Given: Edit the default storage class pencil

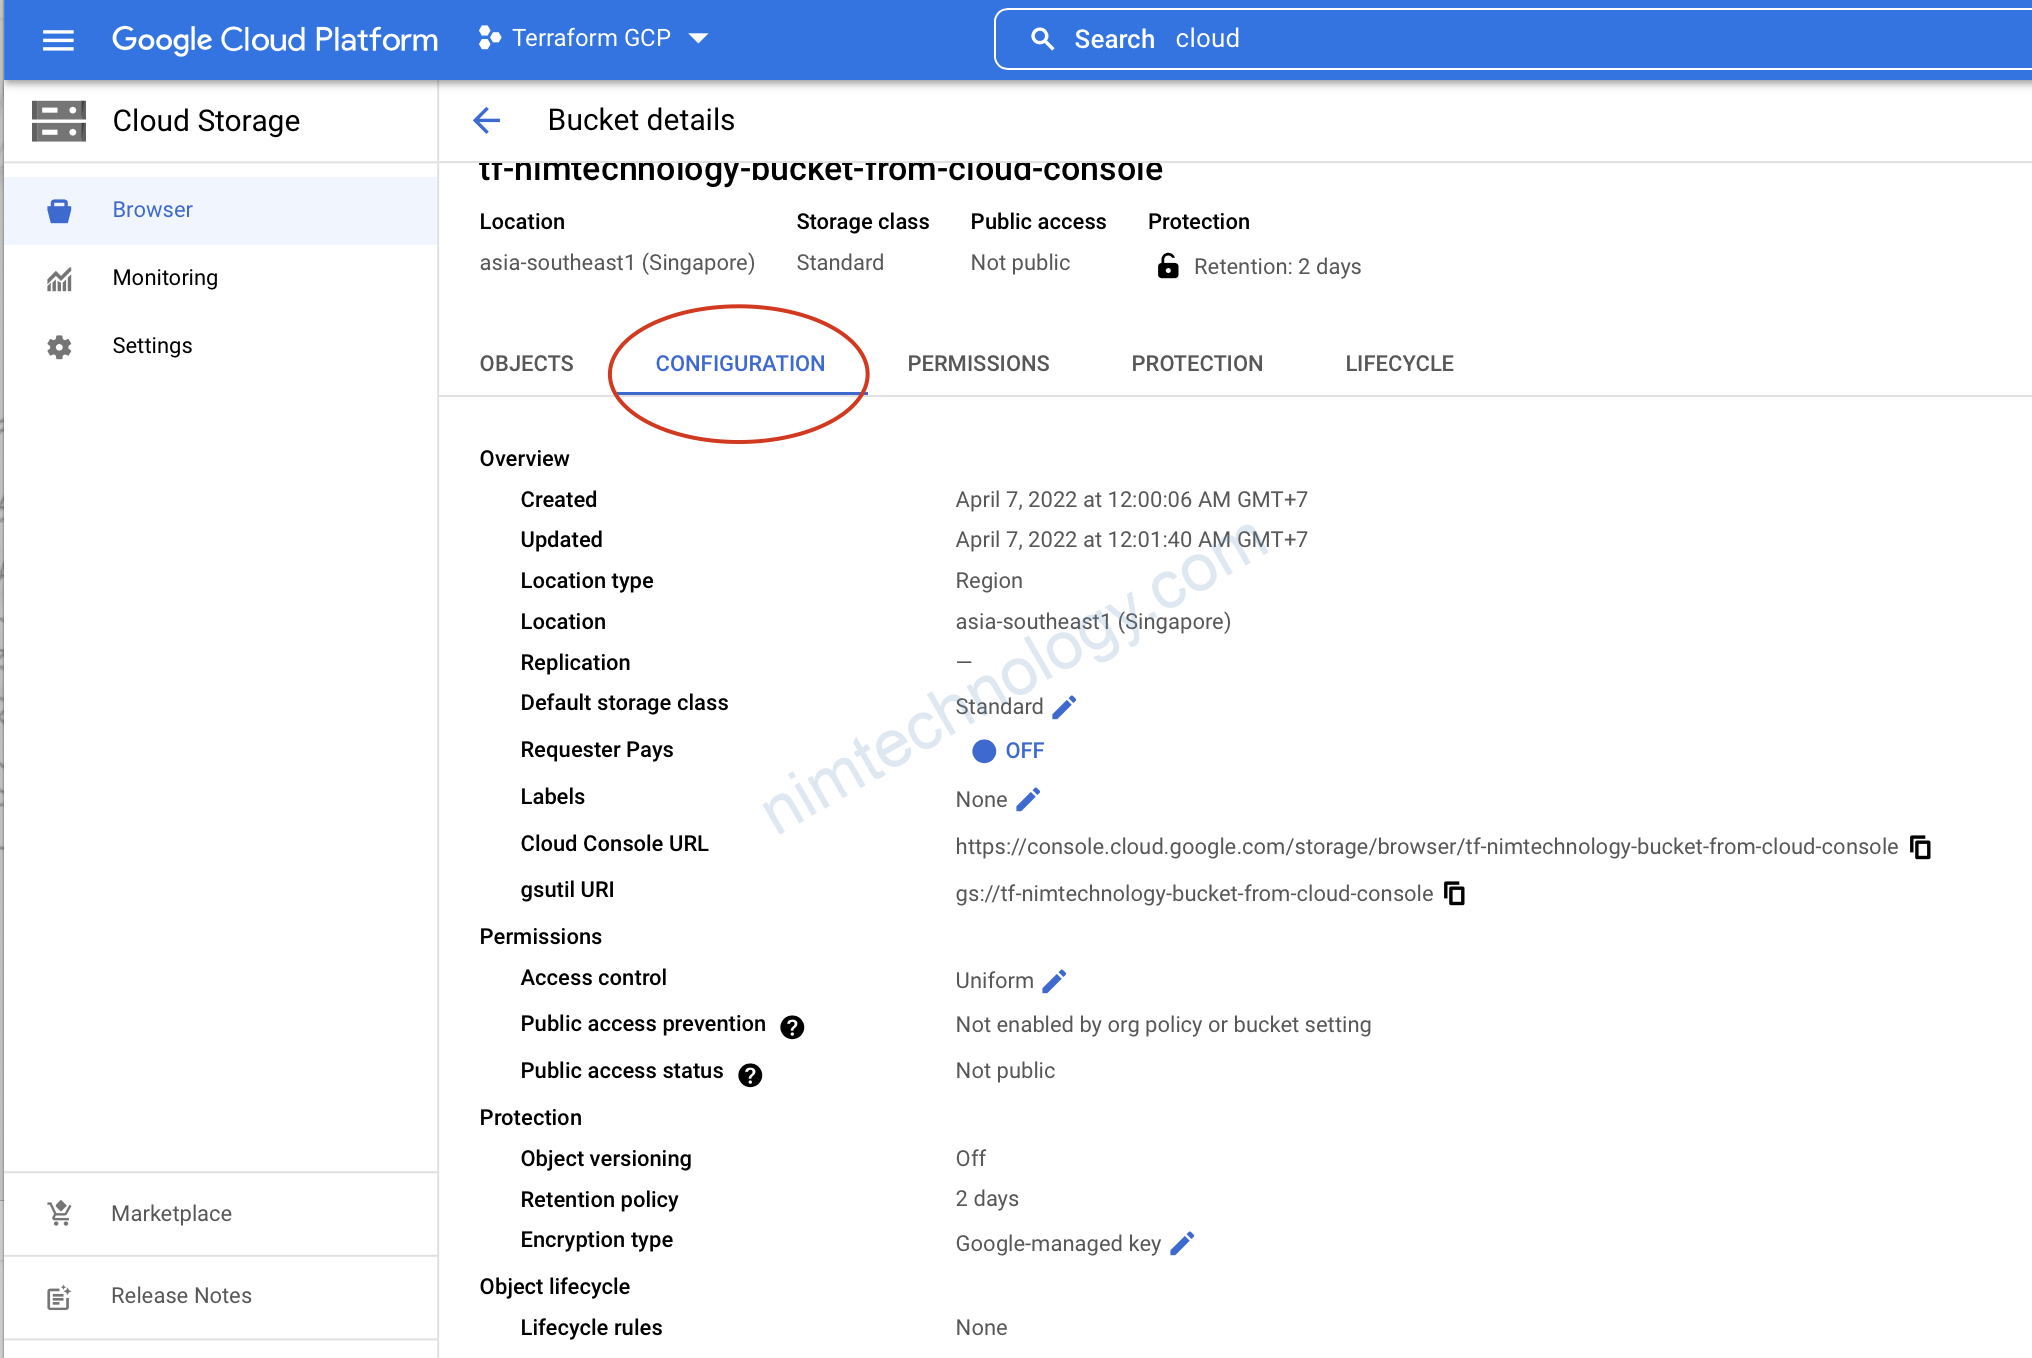Looking at the screenshot, I should (1065, 707).
